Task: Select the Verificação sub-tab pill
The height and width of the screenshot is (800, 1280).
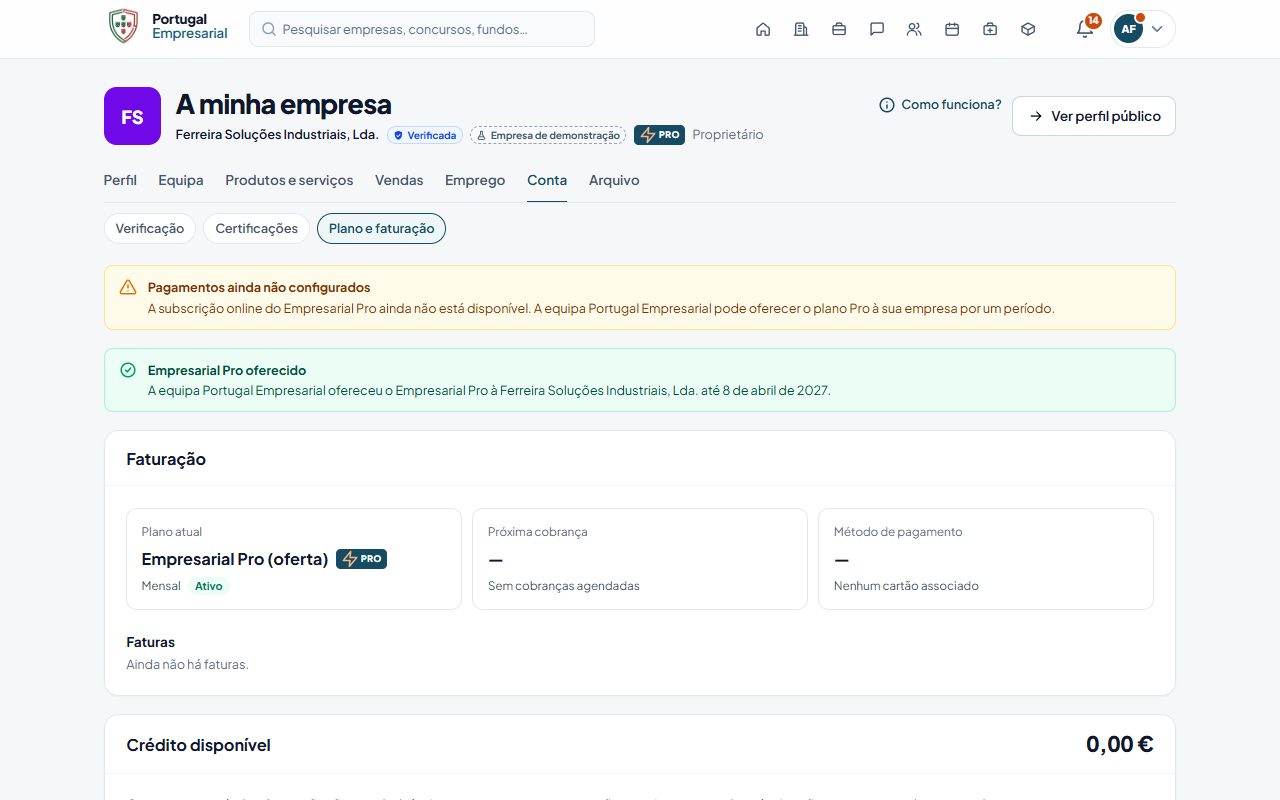Action: tap(150, 228)
